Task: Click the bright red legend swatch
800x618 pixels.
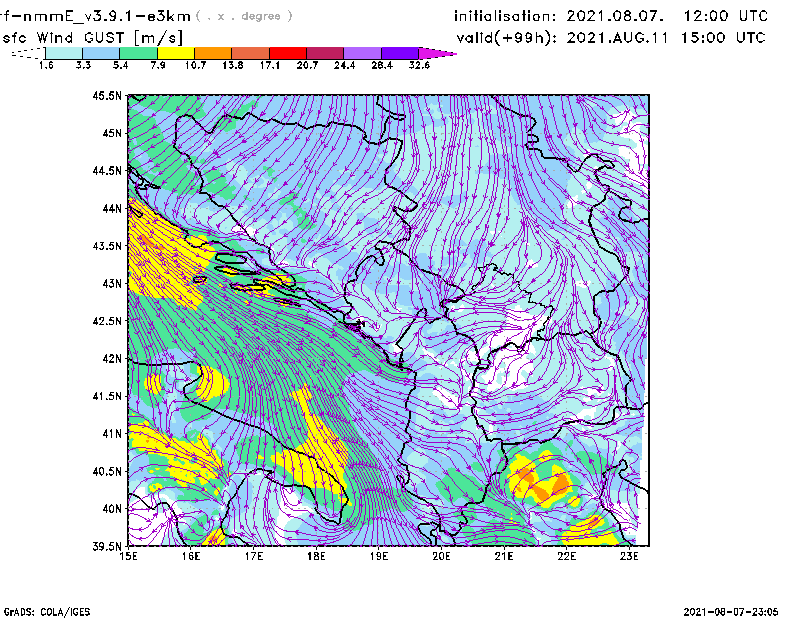Action: [x=288, y=53]
